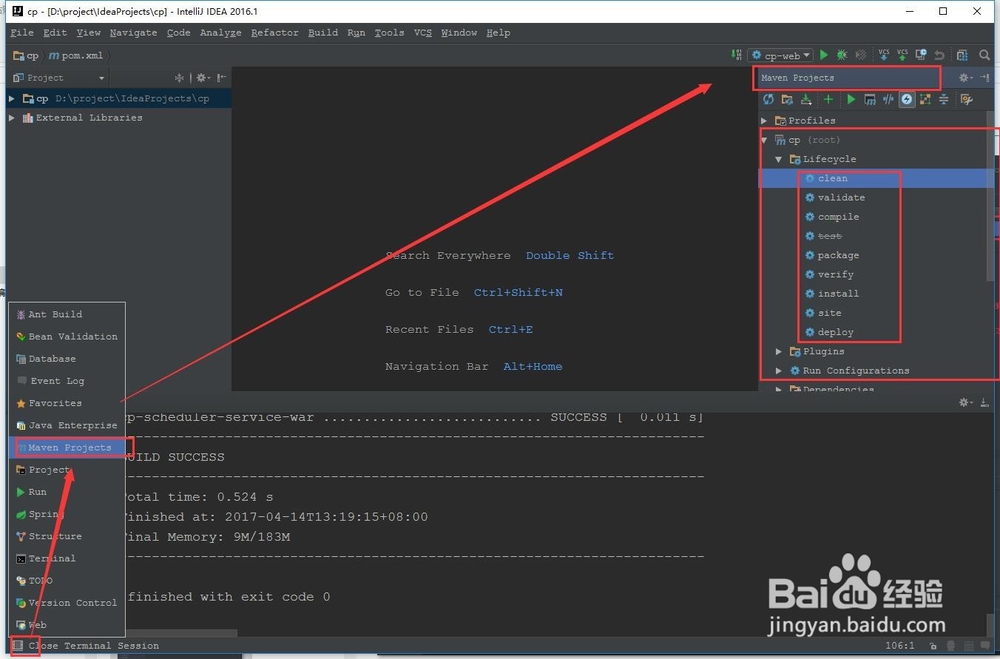
Task: Hide the terminal tool window
Action: tap(984, 403)
